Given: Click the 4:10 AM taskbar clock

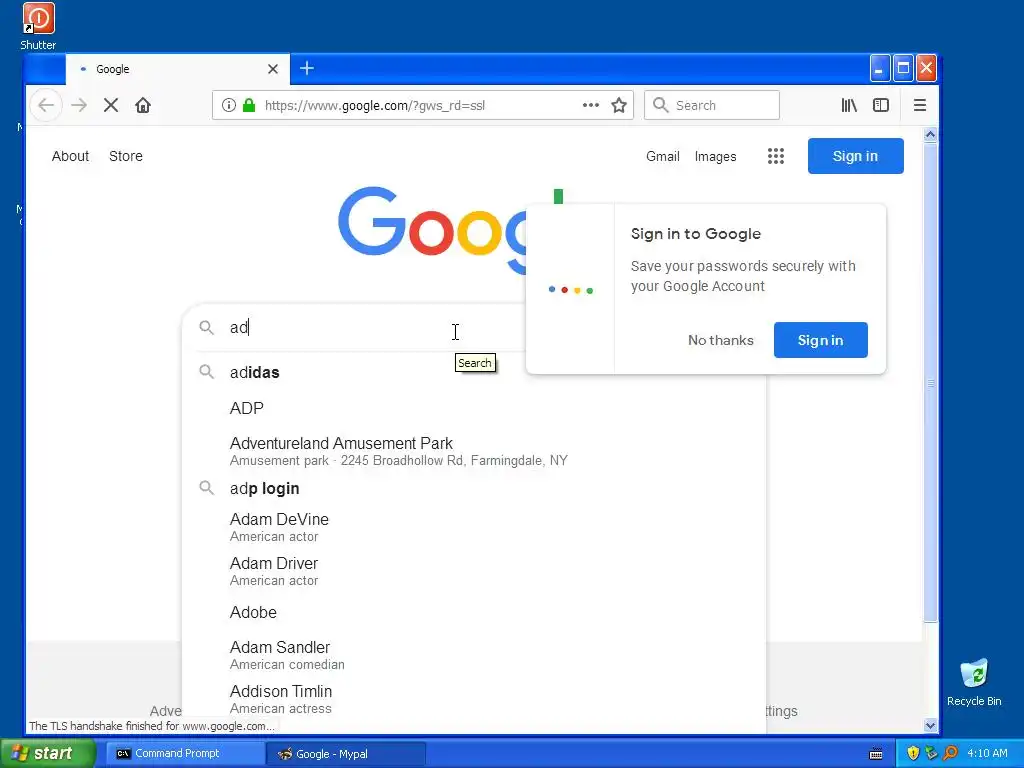Looking at the screenshot, I should [x=987, y=753].
